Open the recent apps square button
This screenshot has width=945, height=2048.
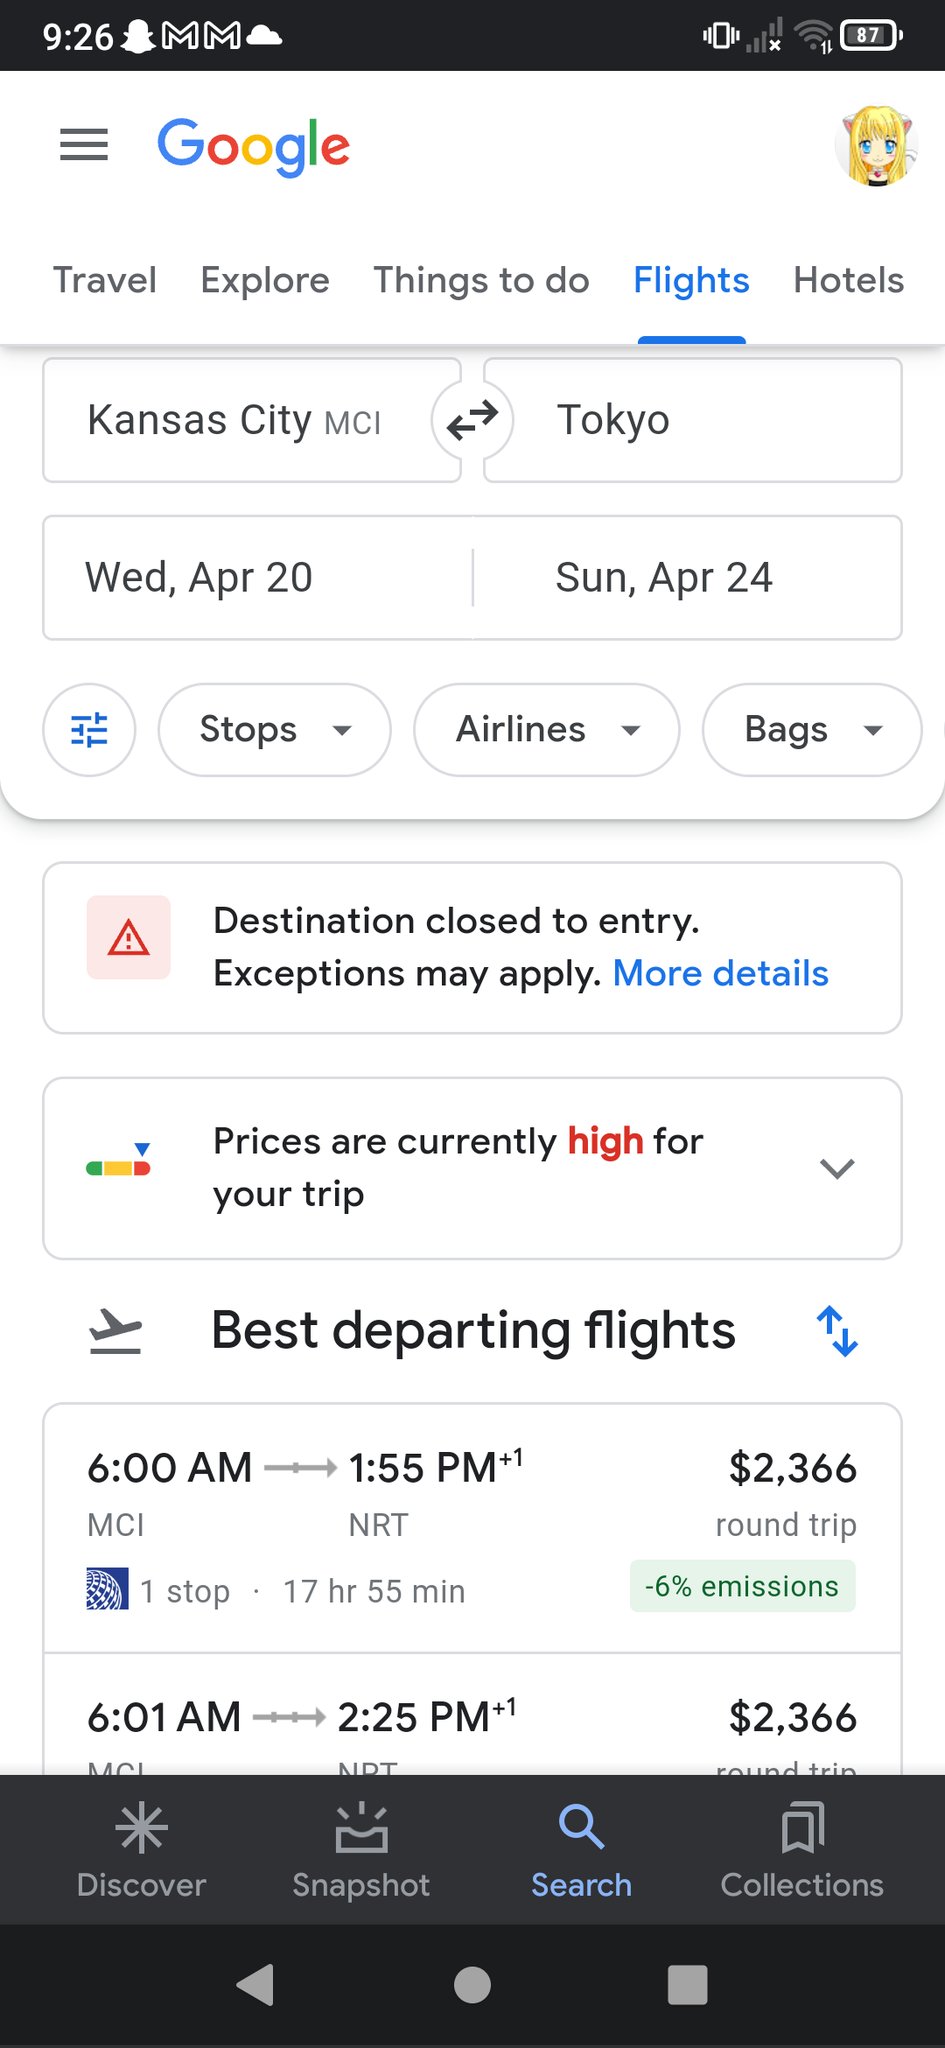click(x=687, y=1985)
